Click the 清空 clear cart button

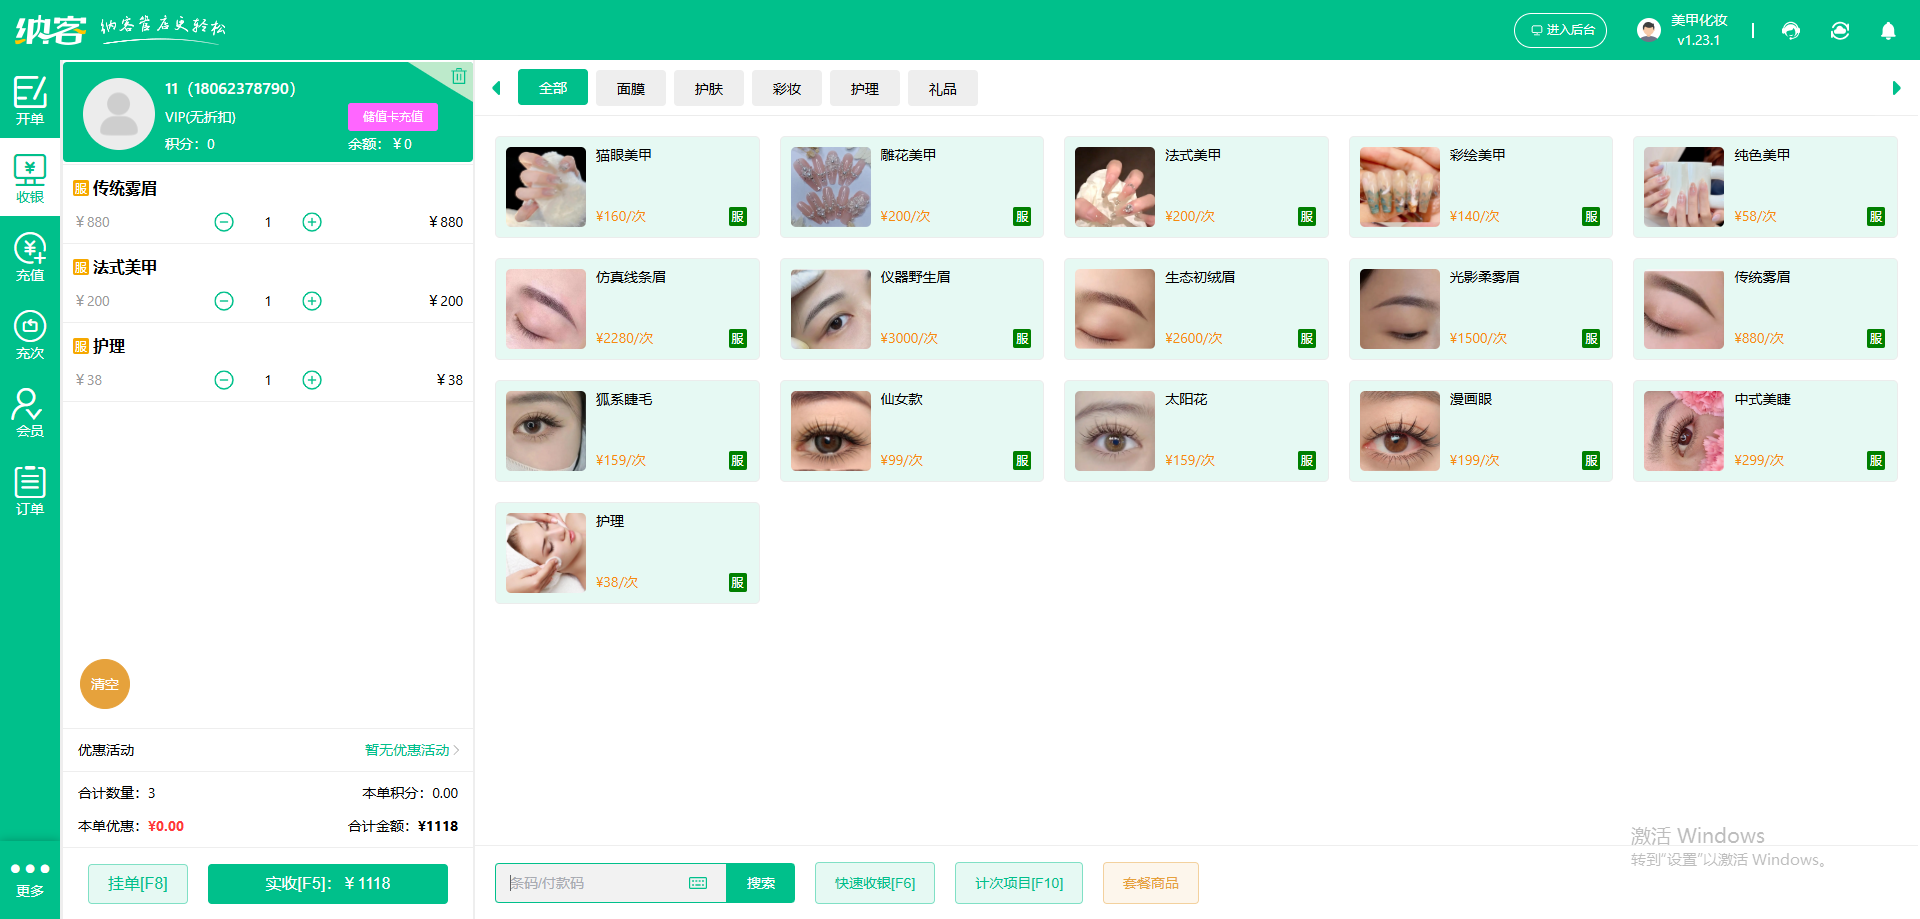pyautogui.click(x=105, y=684)
